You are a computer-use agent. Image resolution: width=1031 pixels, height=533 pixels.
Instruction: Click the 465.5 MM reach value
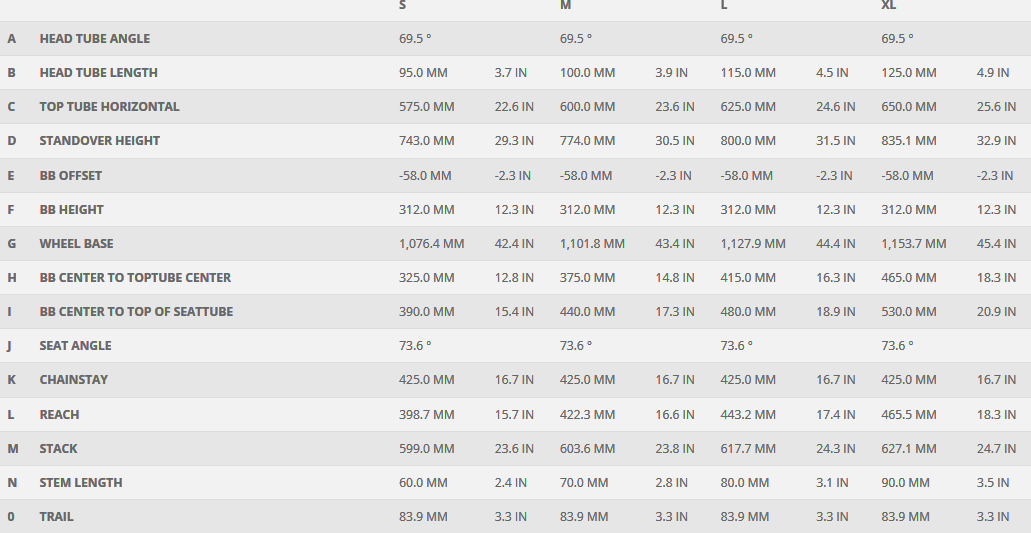909,415
